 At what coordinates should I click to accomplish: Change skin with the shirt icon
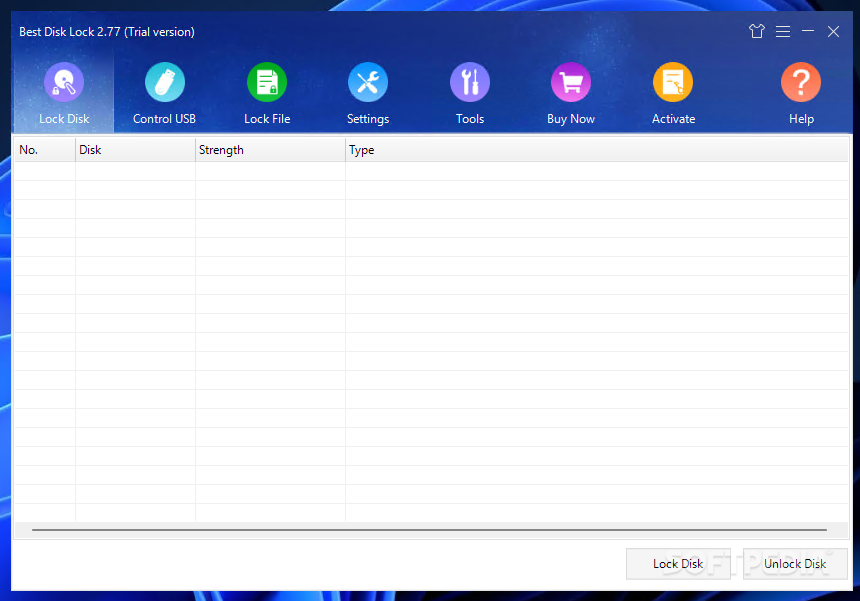point(757,31)
